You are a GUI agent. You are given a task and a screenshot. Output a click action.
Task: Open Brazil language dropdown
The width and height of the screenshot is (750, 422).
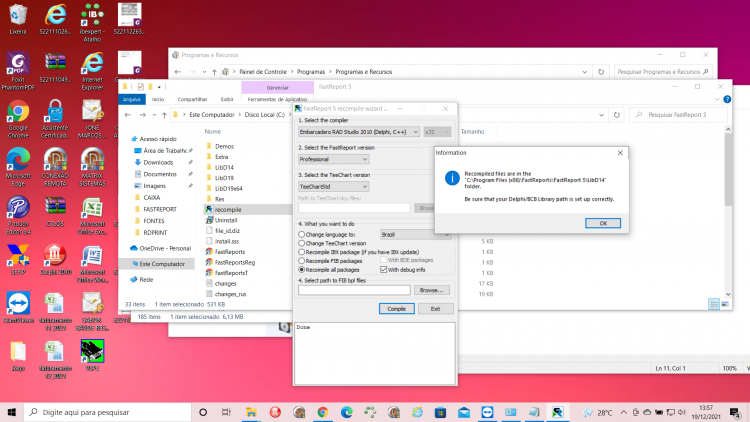click(415, 234)
